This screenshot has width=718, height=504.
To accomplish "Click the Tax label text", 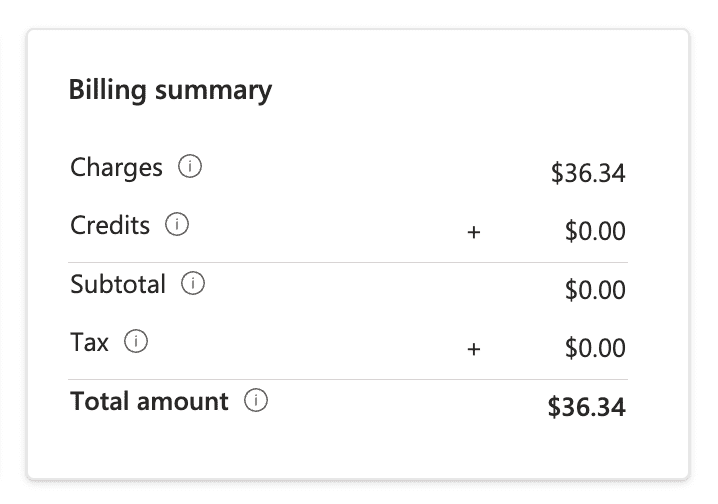I will pyautogui.click(x=89, y=342).
